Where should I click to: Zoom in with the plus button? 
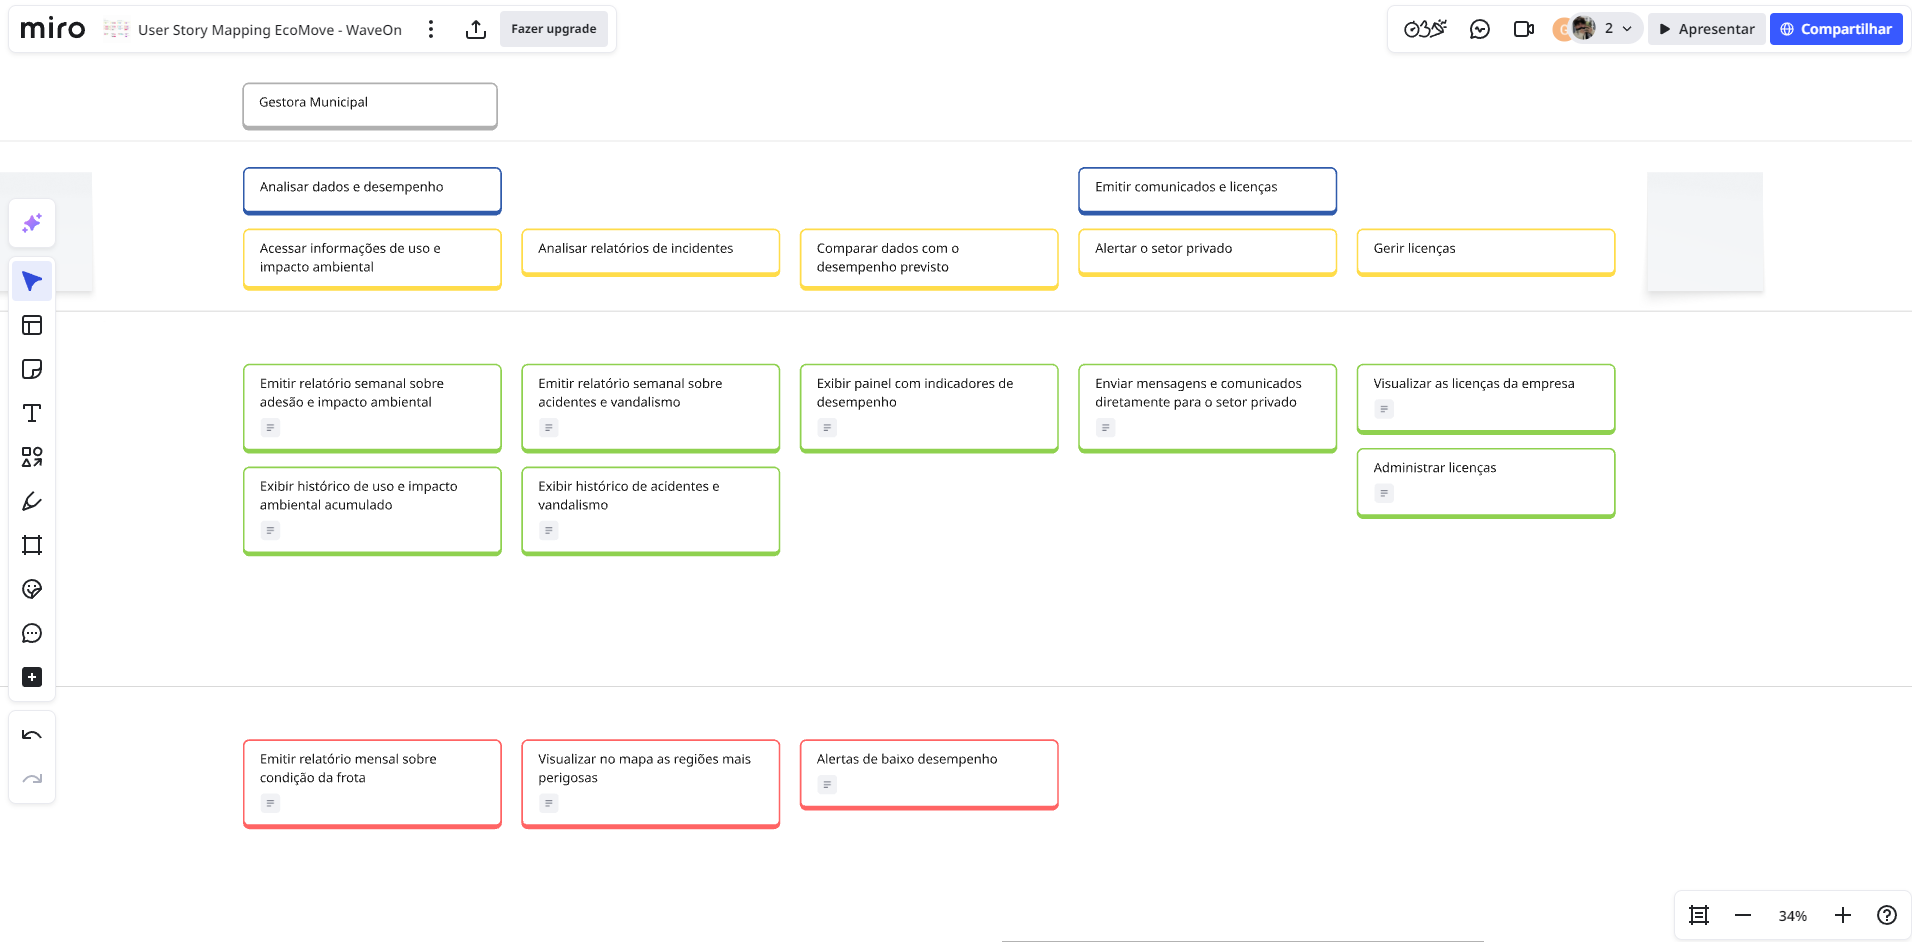(1842, 915)
